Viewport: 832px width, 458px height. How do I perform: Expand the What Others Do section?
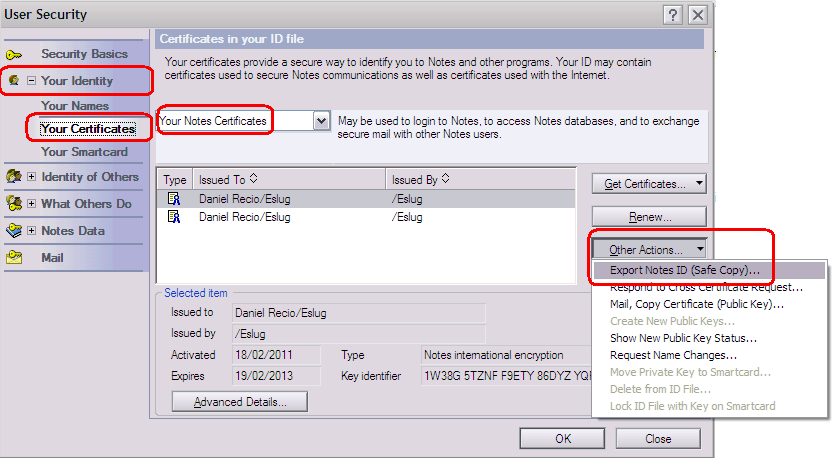pyautogui.click(x=31, y=204)
